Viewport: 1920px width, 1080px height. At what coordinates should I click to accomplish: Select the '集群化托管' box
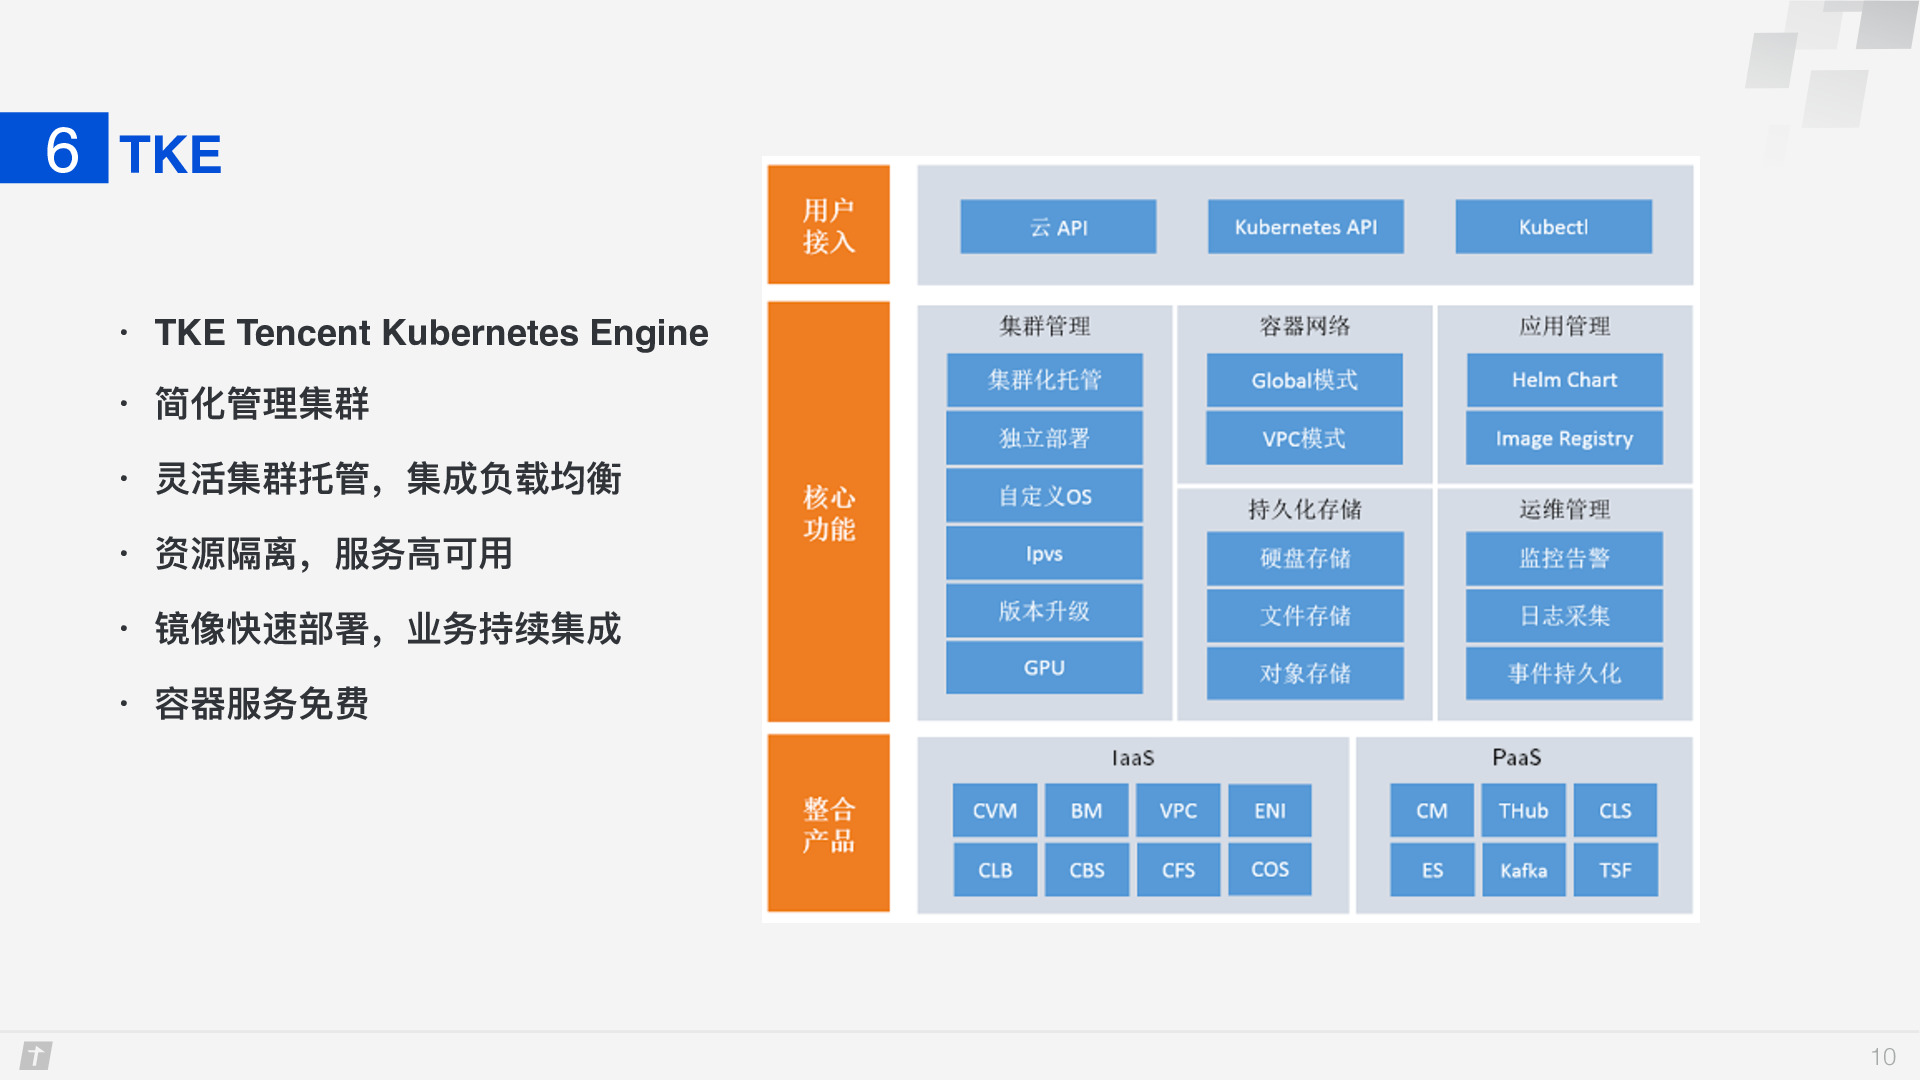(x=1044, y=380)
